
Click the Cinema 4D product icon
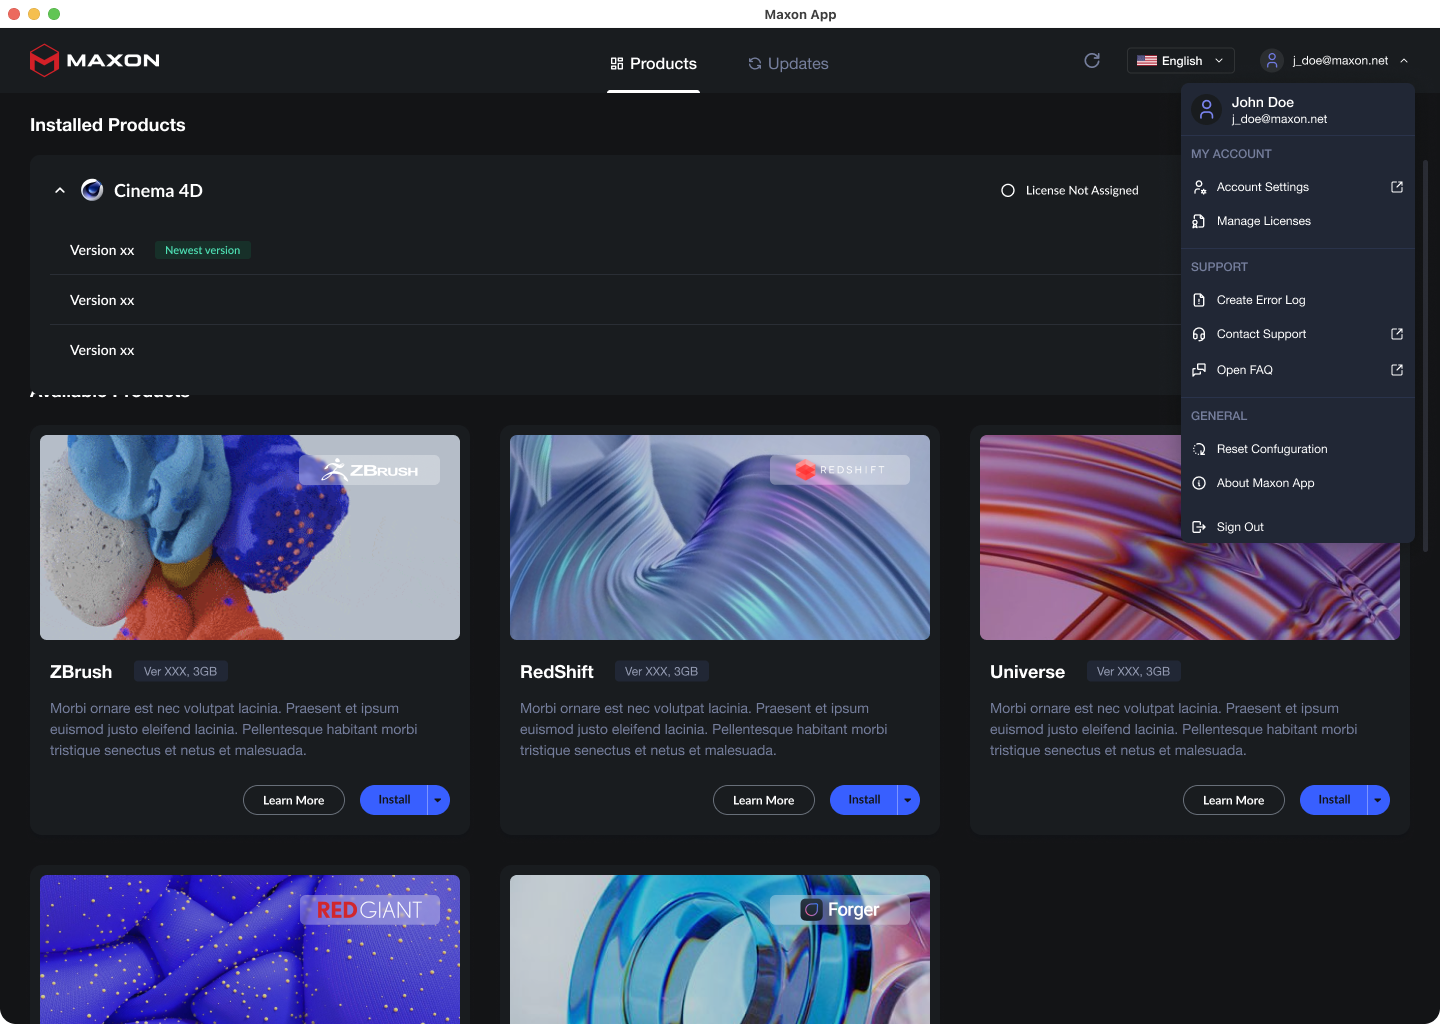point(92,190)
